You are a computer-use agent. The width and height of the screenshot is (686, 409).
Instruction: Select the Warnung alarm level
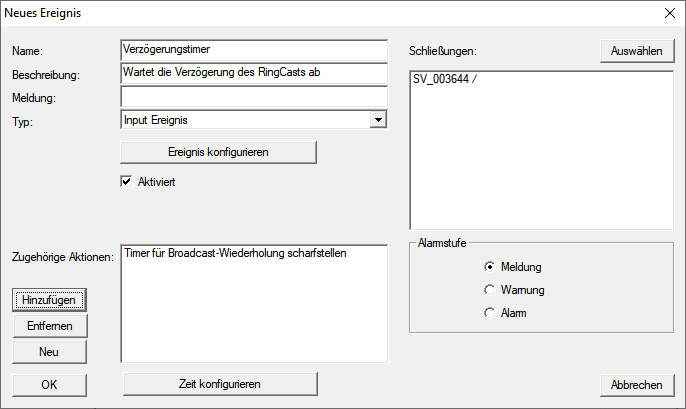[x=489, y=290]
